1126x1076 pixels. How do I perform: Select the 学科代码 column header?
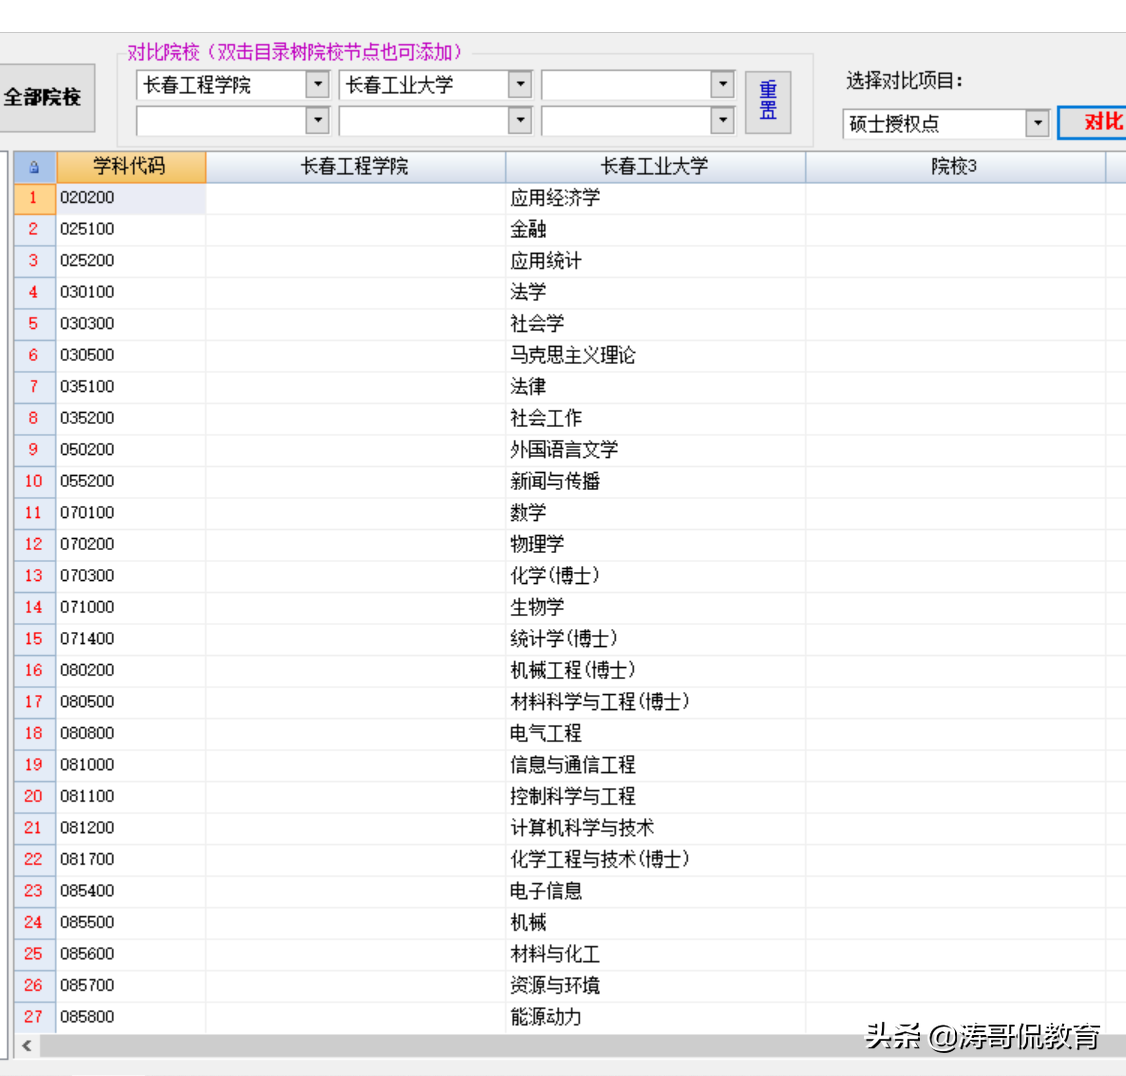[130, 167]
